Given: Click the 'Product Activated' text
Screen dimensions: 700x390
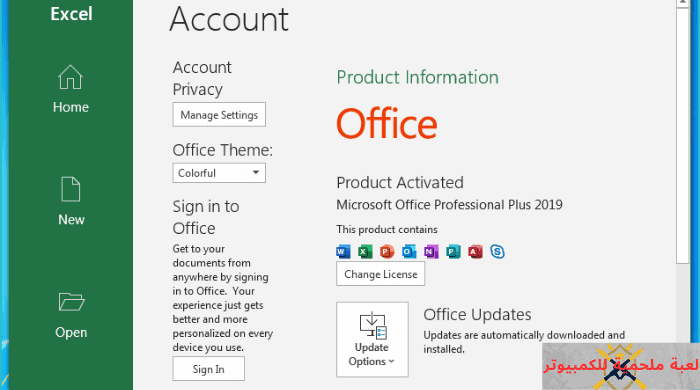Looking at the screenshot, I should click(x=400, y=183).
